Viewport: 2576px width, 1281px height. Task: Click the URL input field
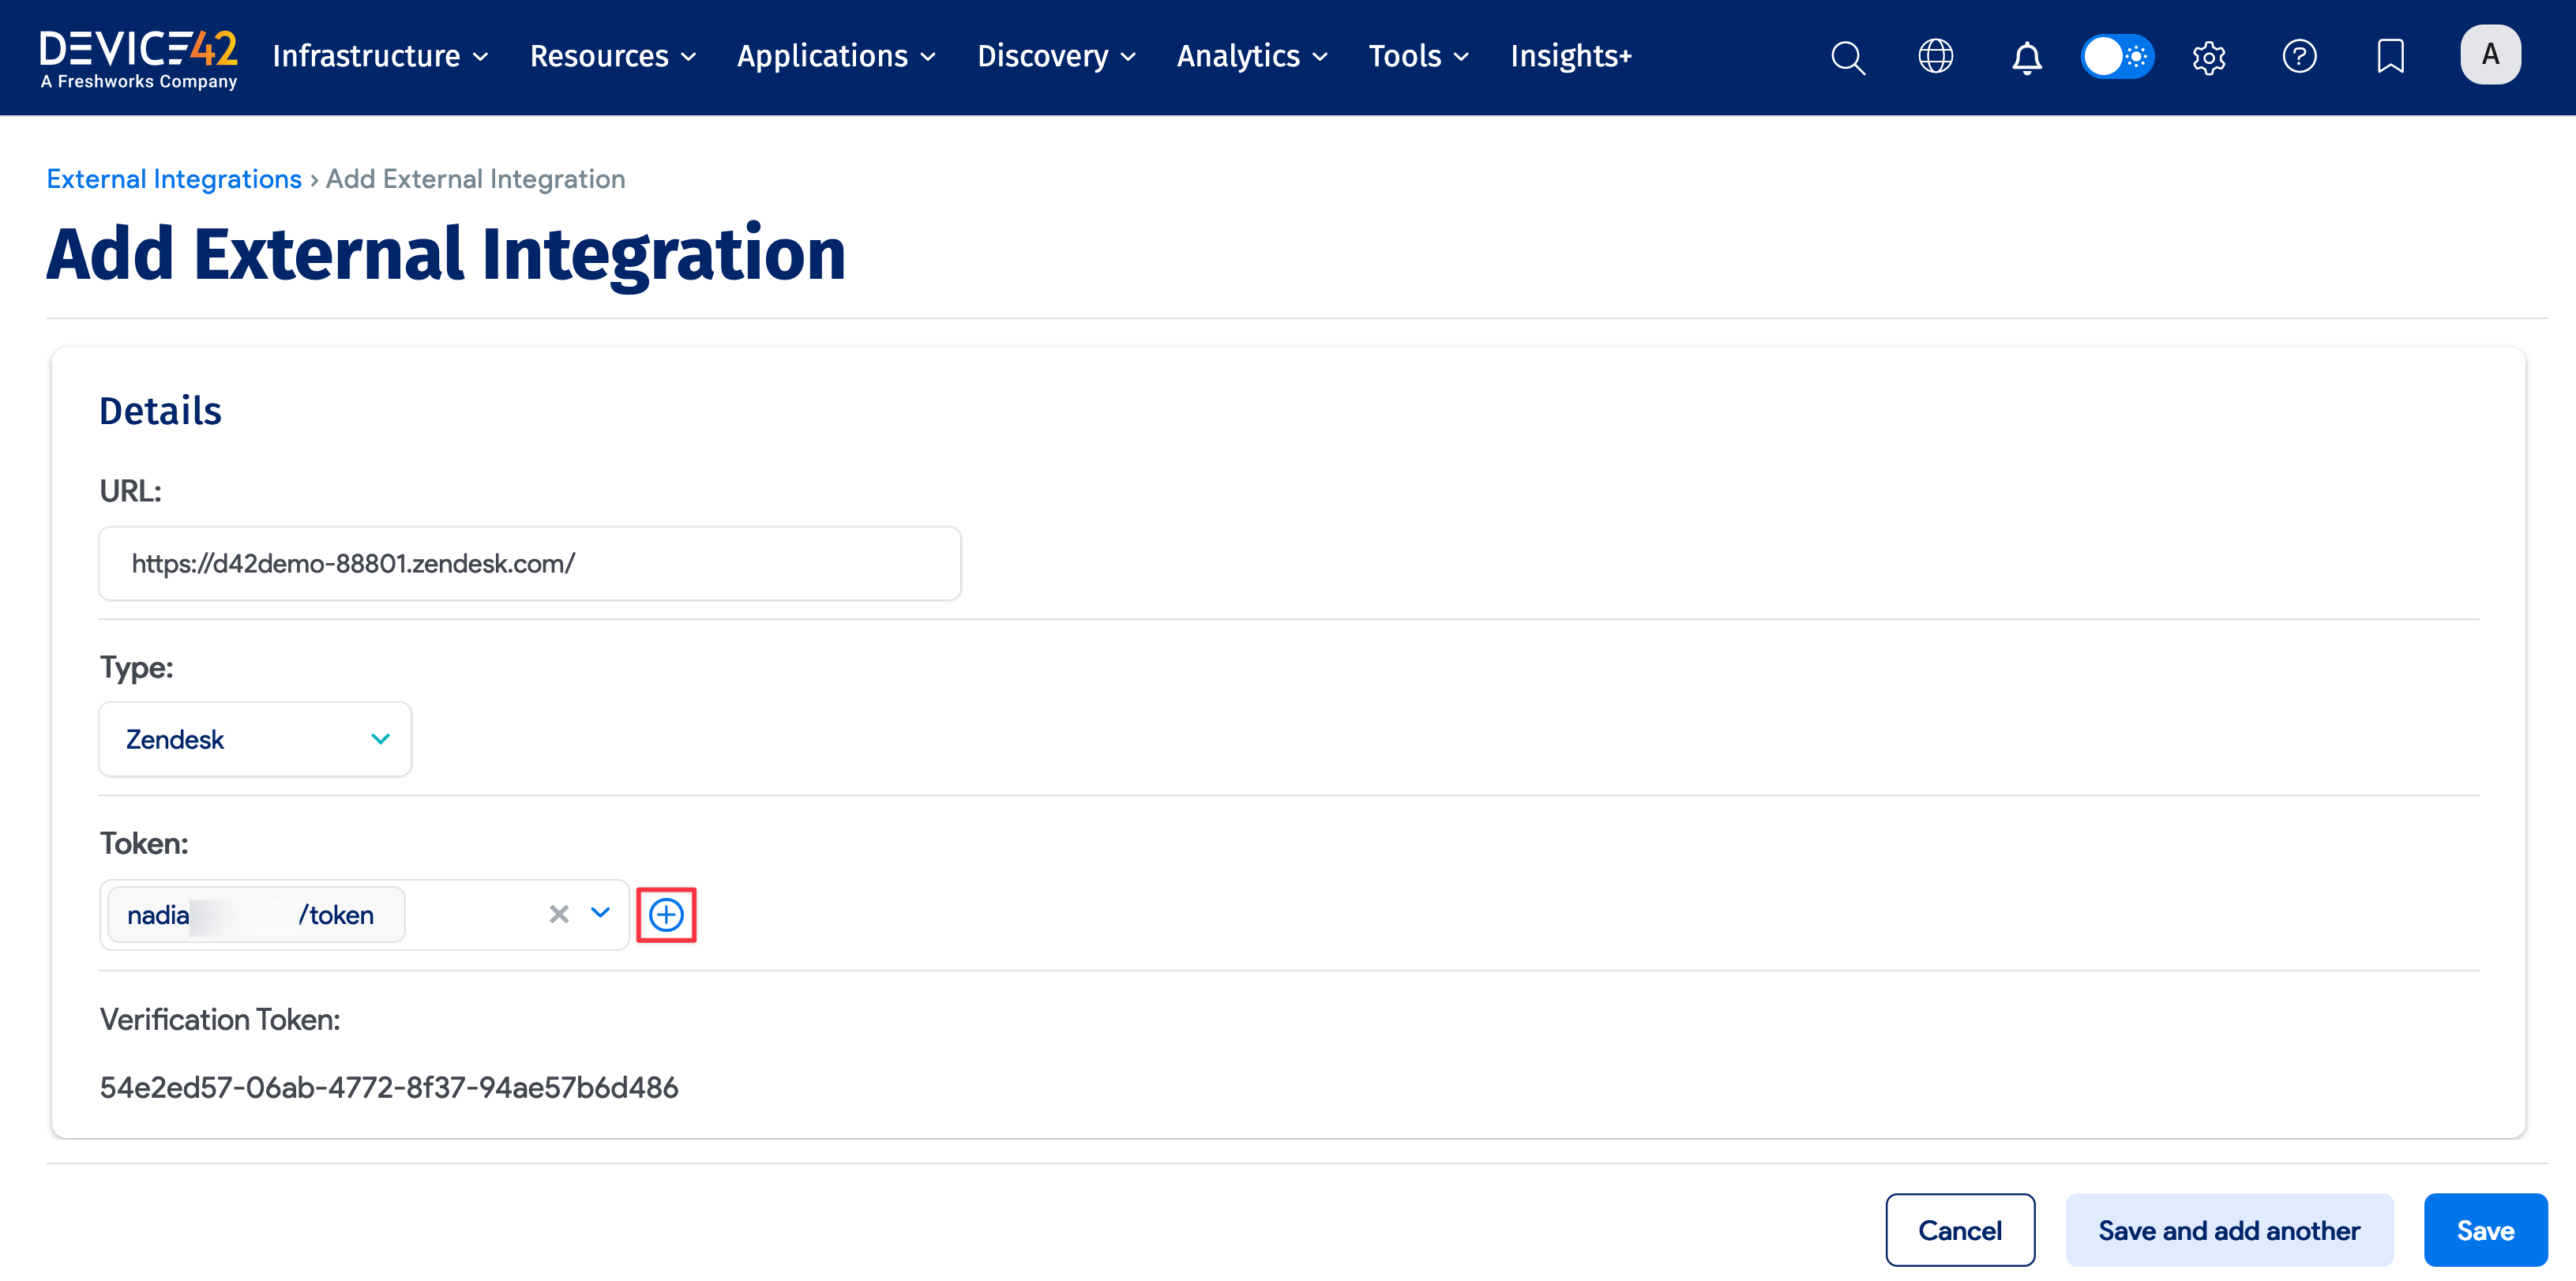tap(529, 562)
